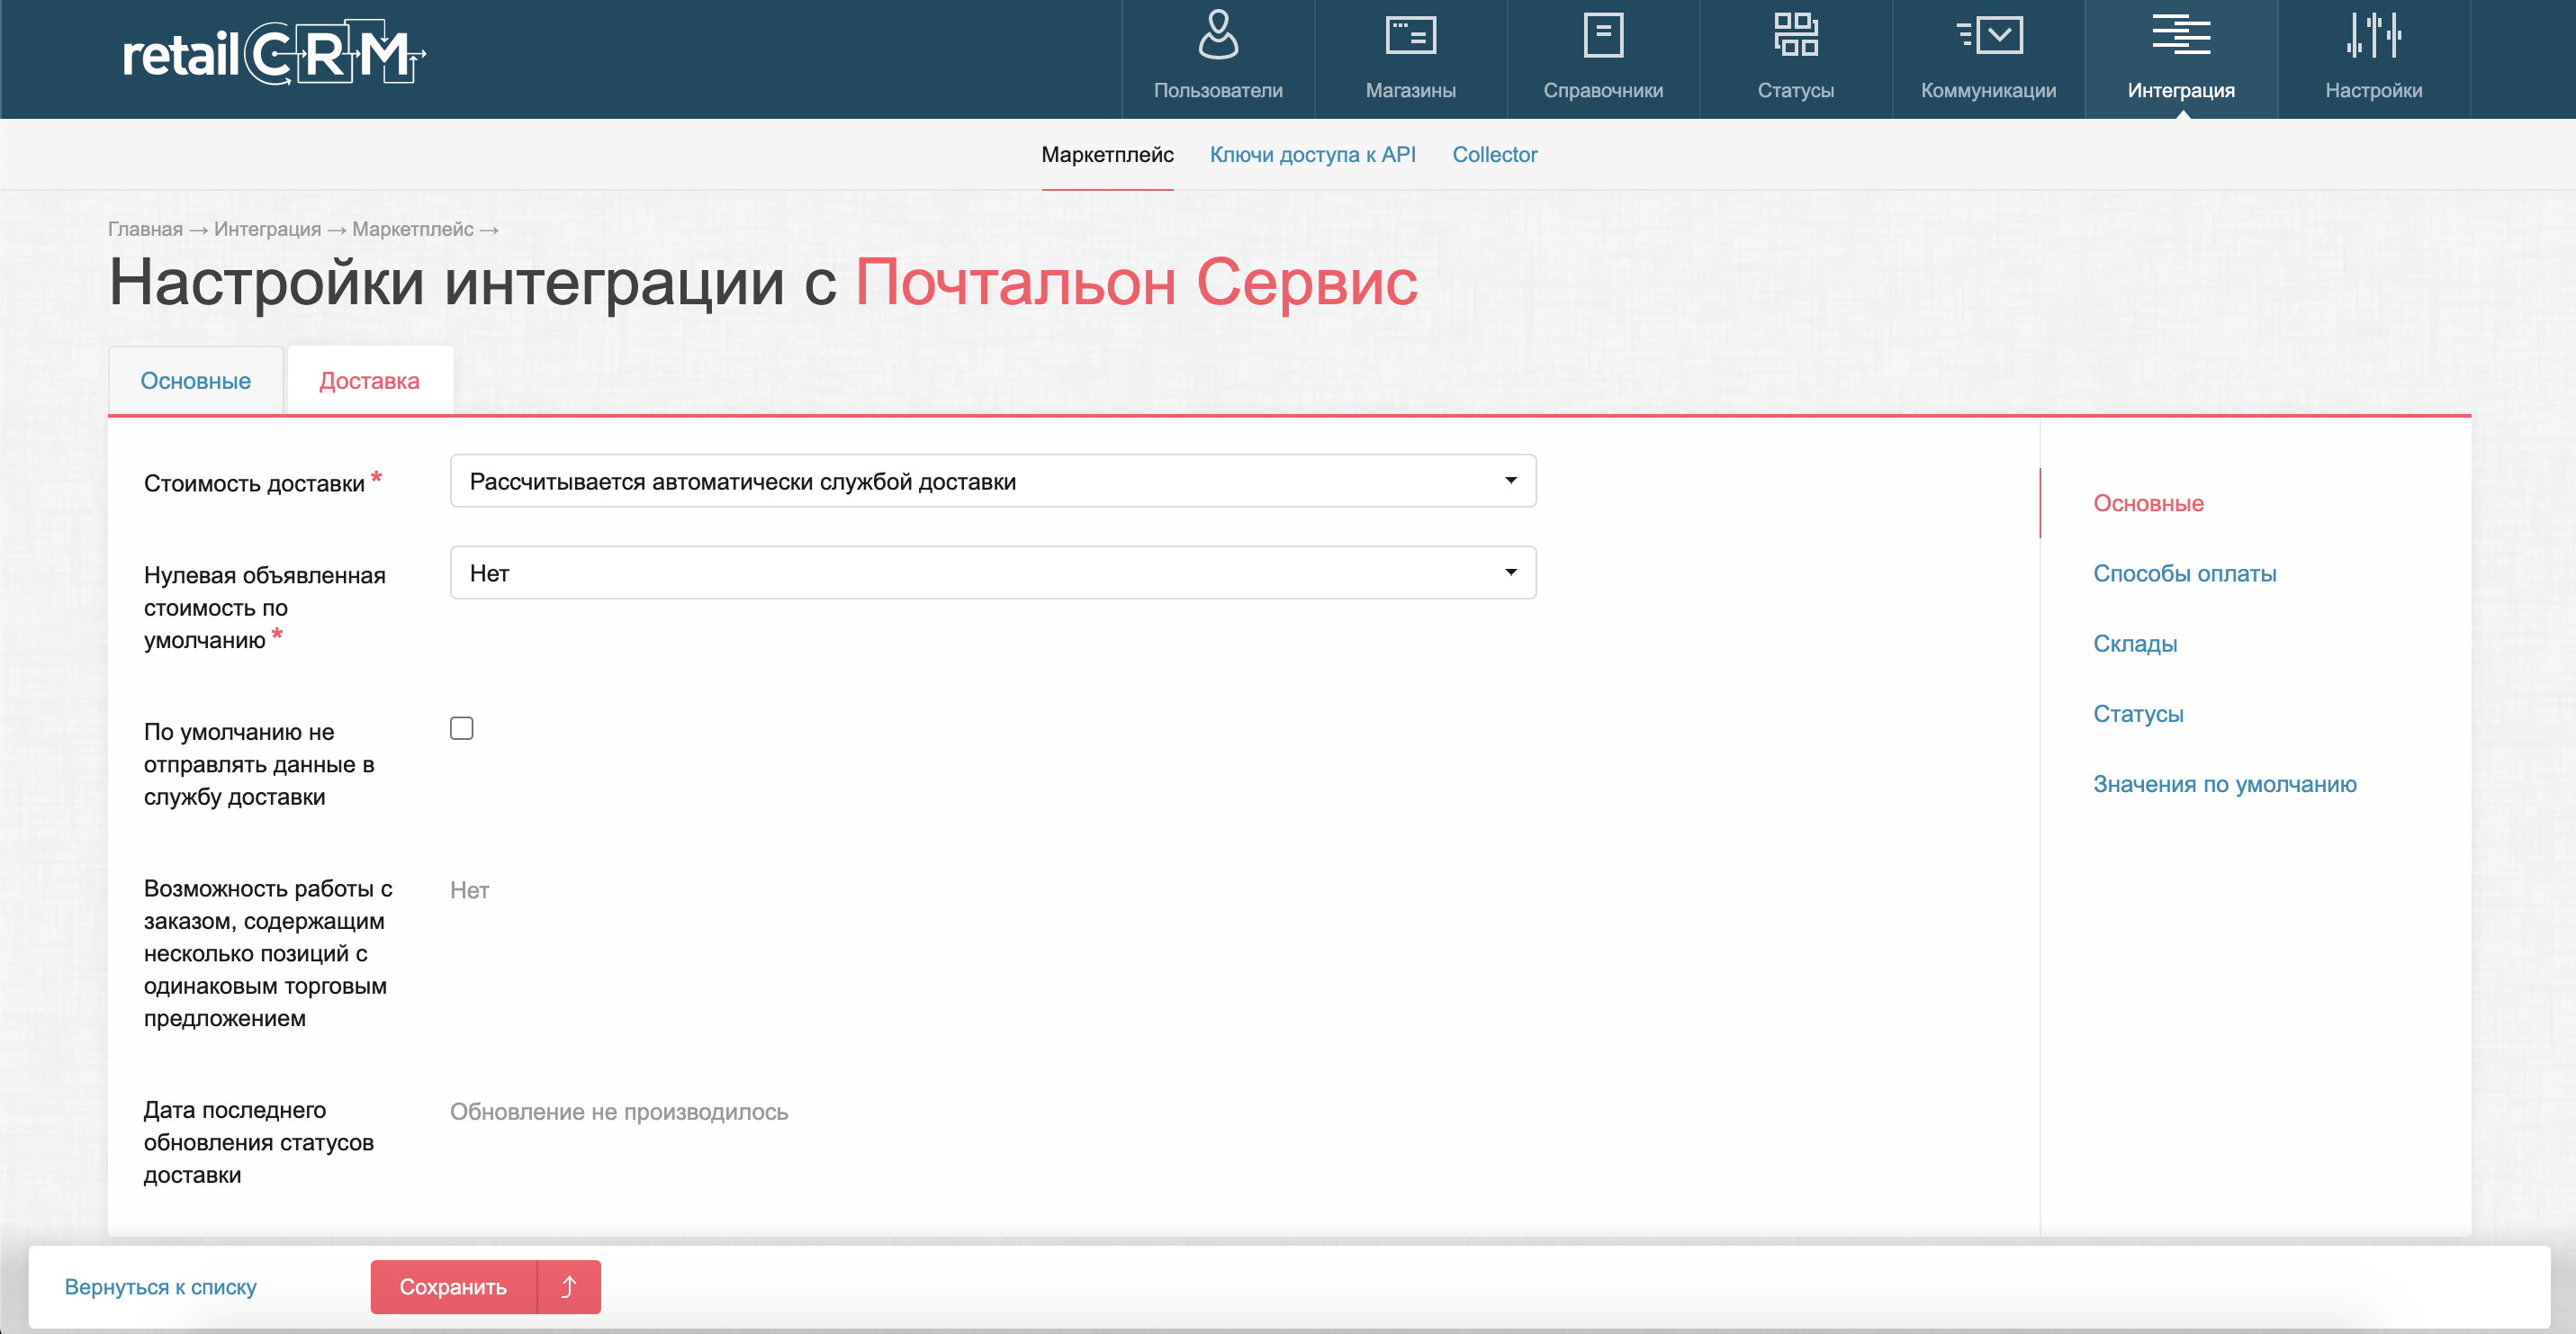Toggle 'не отправлять данные в службу доставки' checkbox
The width and height of the screenshot is (2576, 1334).
[x=461, y=728]
